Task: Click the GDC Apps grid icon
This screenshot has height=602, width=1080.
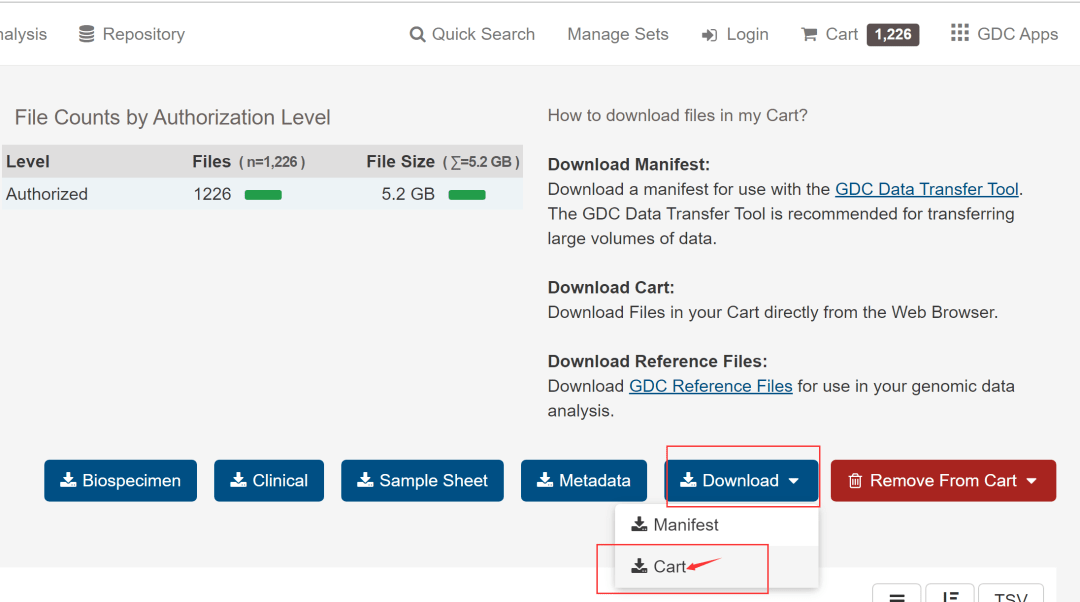Action: [x=959, y=32]
